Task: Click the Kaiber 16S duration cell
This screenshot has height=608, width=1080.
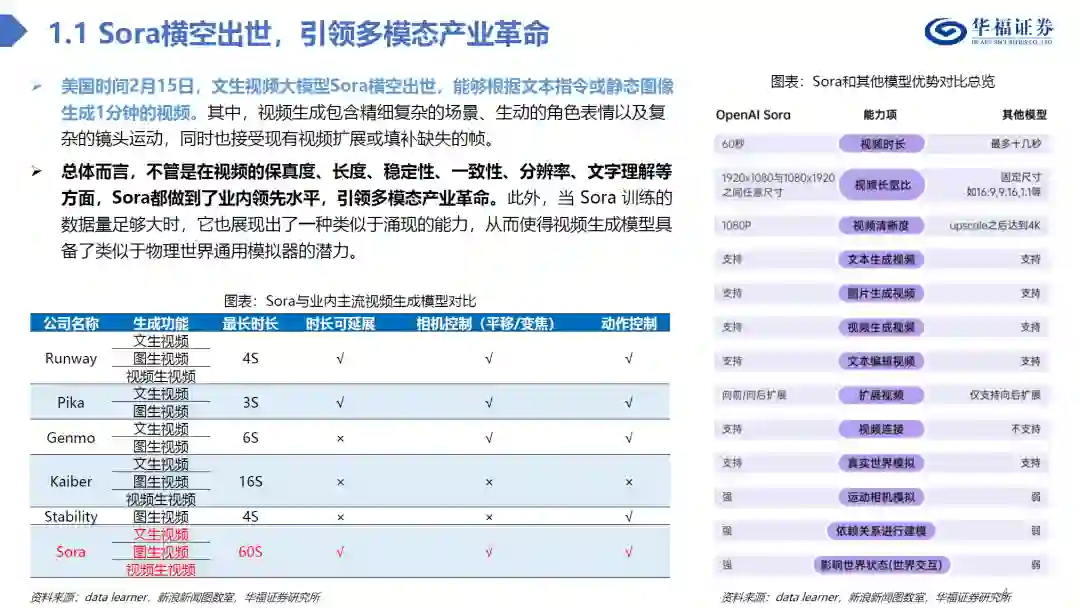Action: tap(251, 481)
